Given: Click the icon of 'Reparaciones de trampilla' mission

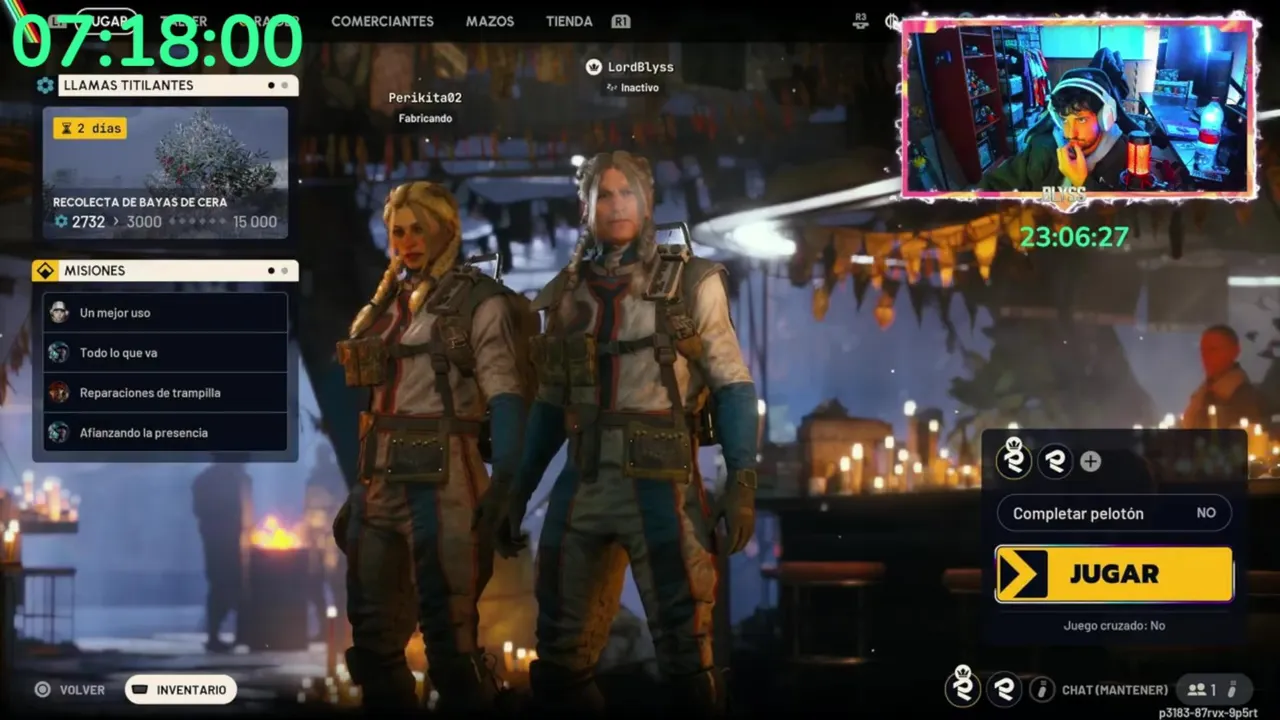Looking at the screenshot, I should click(59, 392).
